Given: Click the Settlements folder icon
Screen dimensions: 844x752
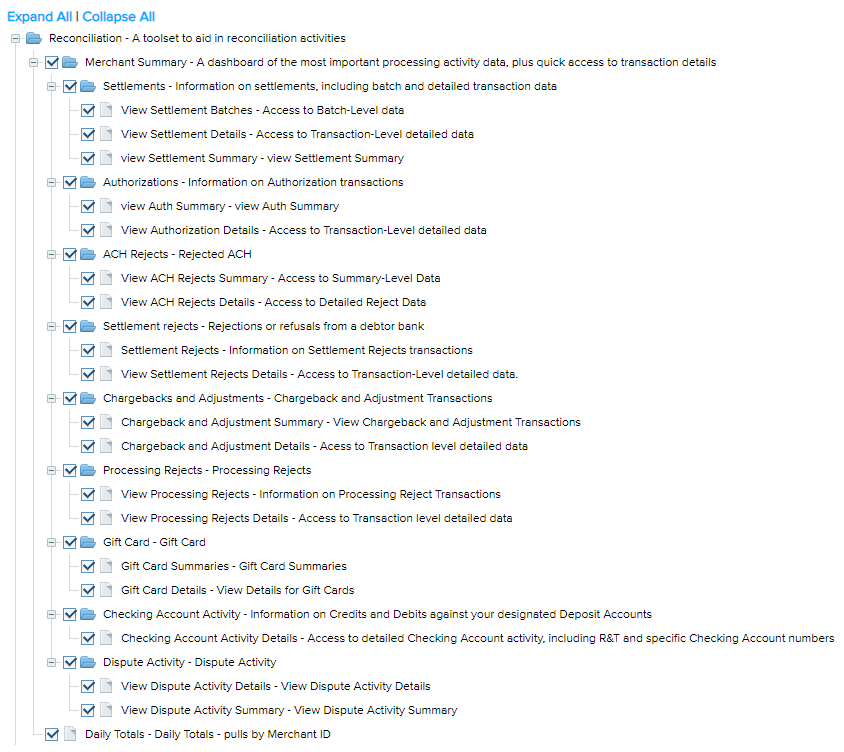Looking at the screenshot, I should point(88,86).
